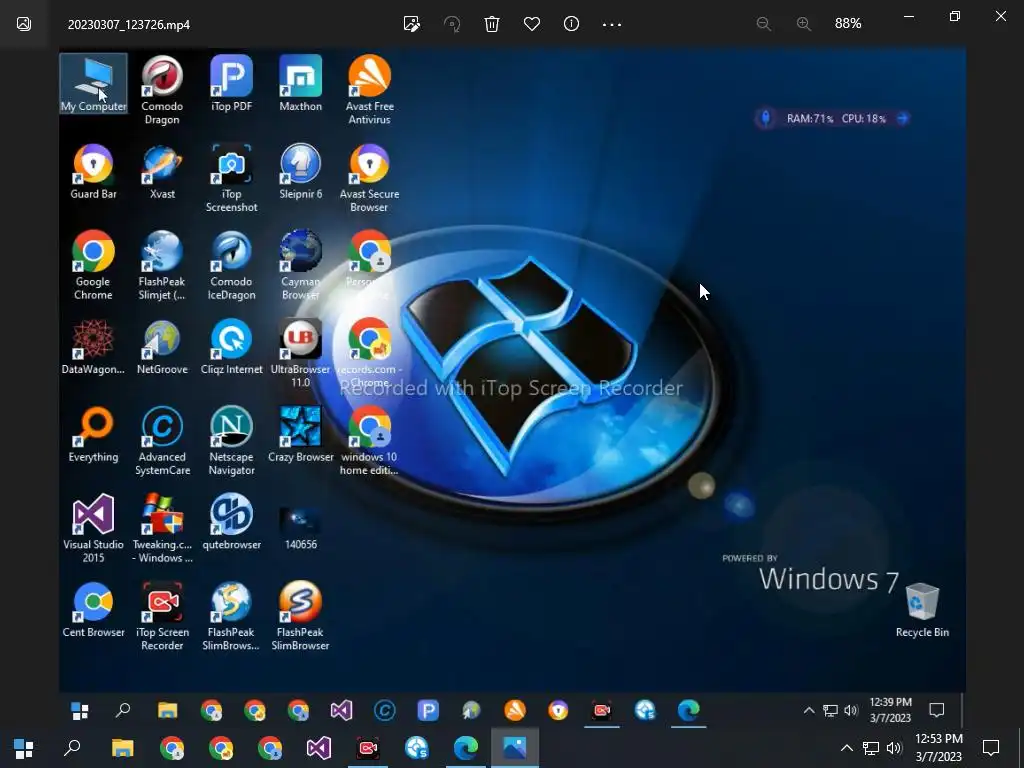Select the UltraBrowser 11.0 desktop icon
Screen dimensions: 1024x768
click(300, 353)
